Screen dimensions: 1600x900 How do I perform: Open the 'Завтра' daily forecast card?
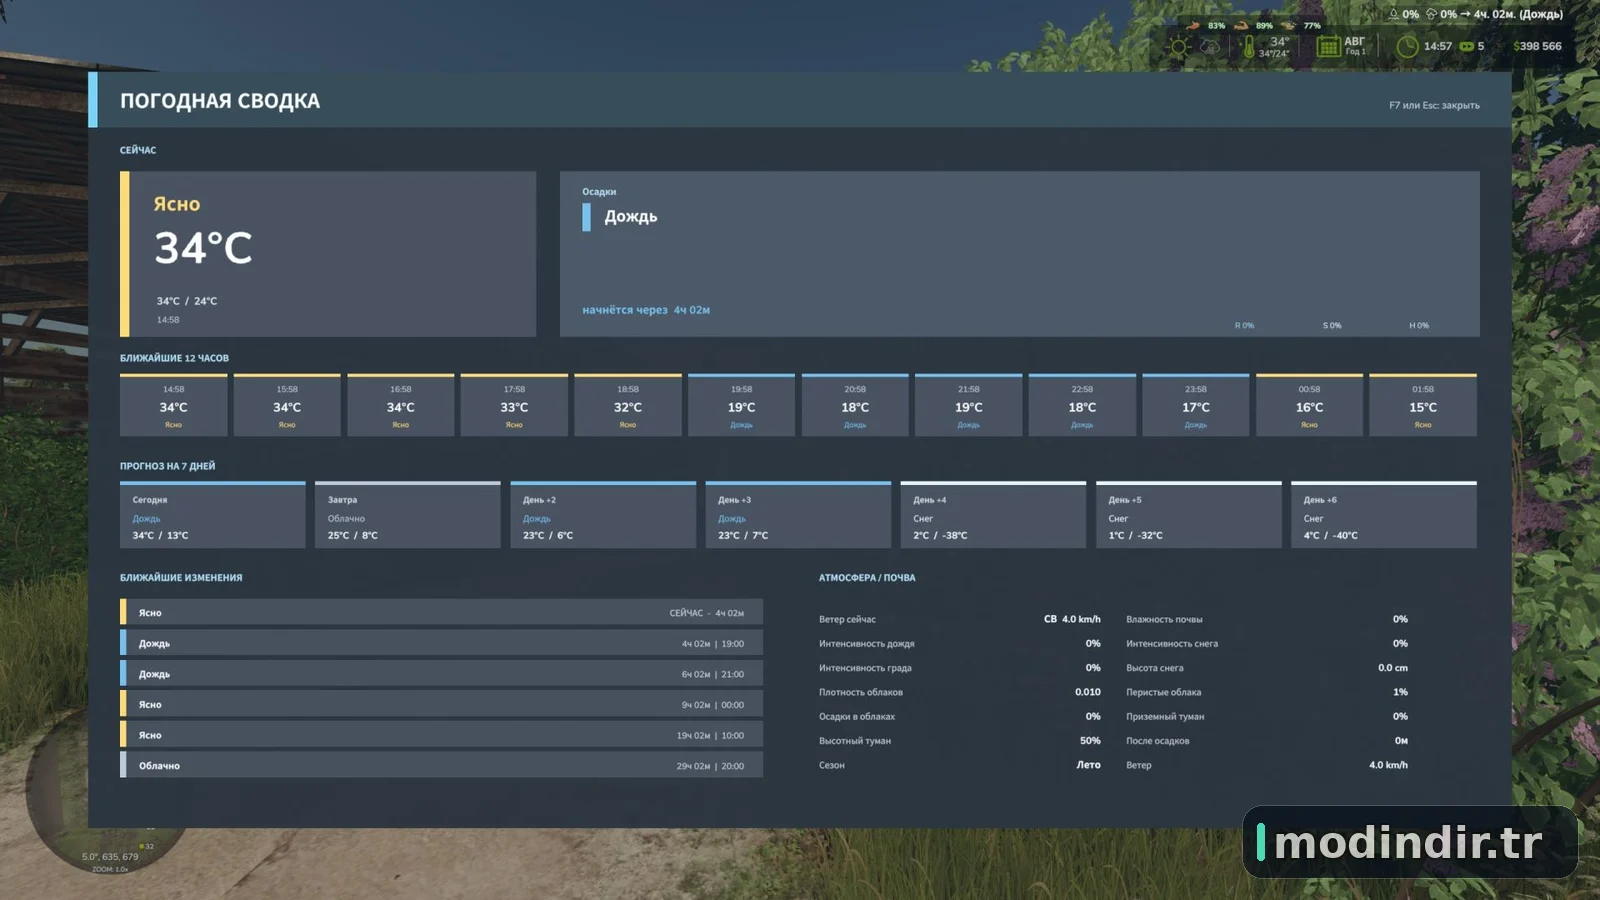coord(407,515)
